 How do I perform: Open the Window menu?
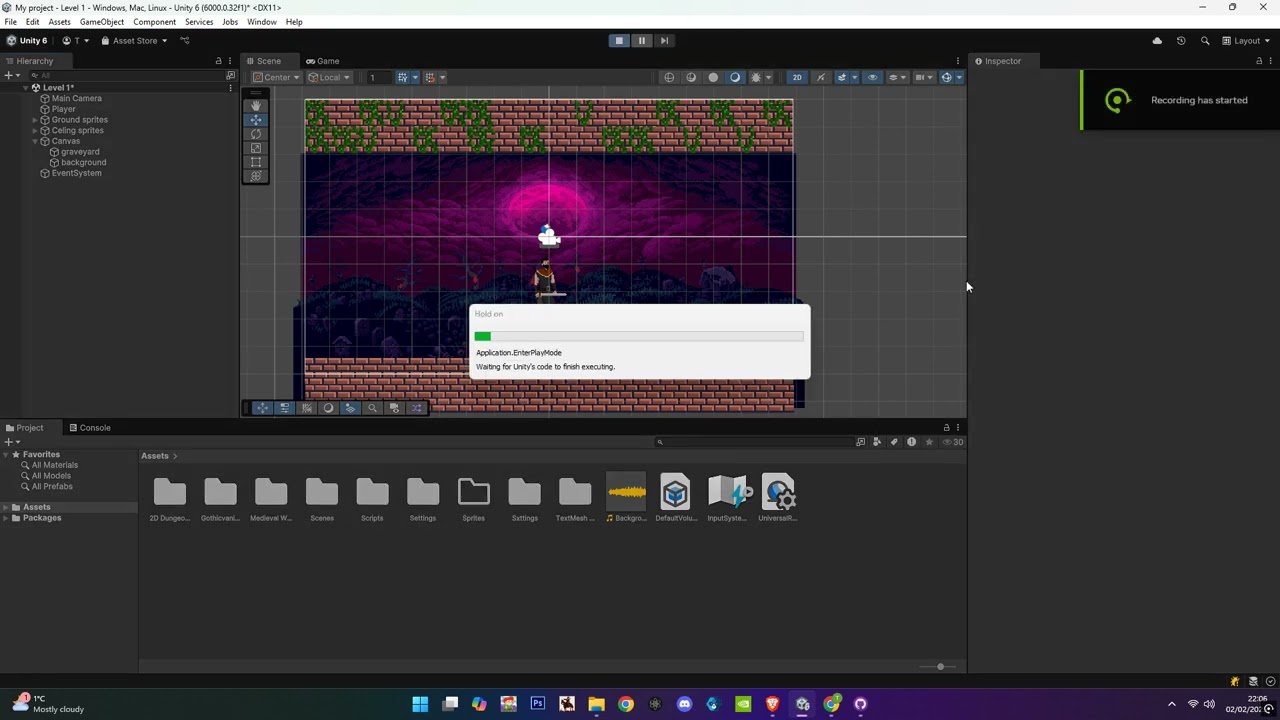[x=261, y=22]
